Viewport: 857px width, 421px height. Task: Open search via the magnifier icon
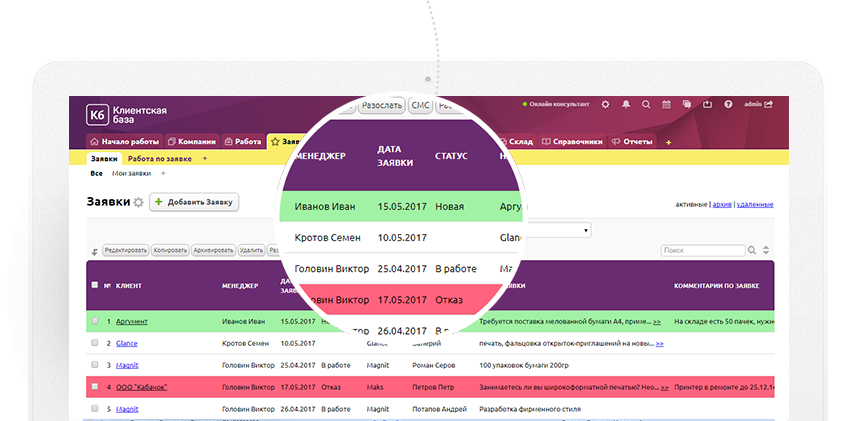pos(646,104)
